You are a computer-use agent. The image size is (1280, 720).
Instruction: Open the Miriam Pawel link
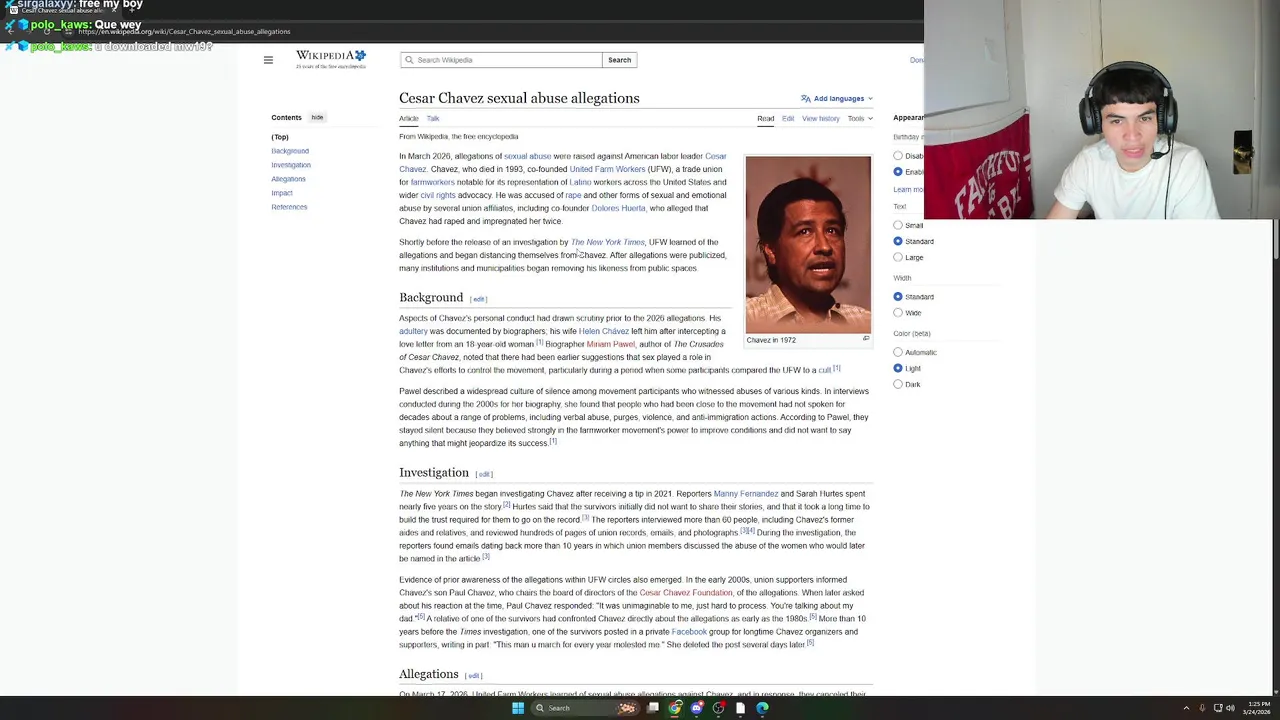[x=610, y=344]
